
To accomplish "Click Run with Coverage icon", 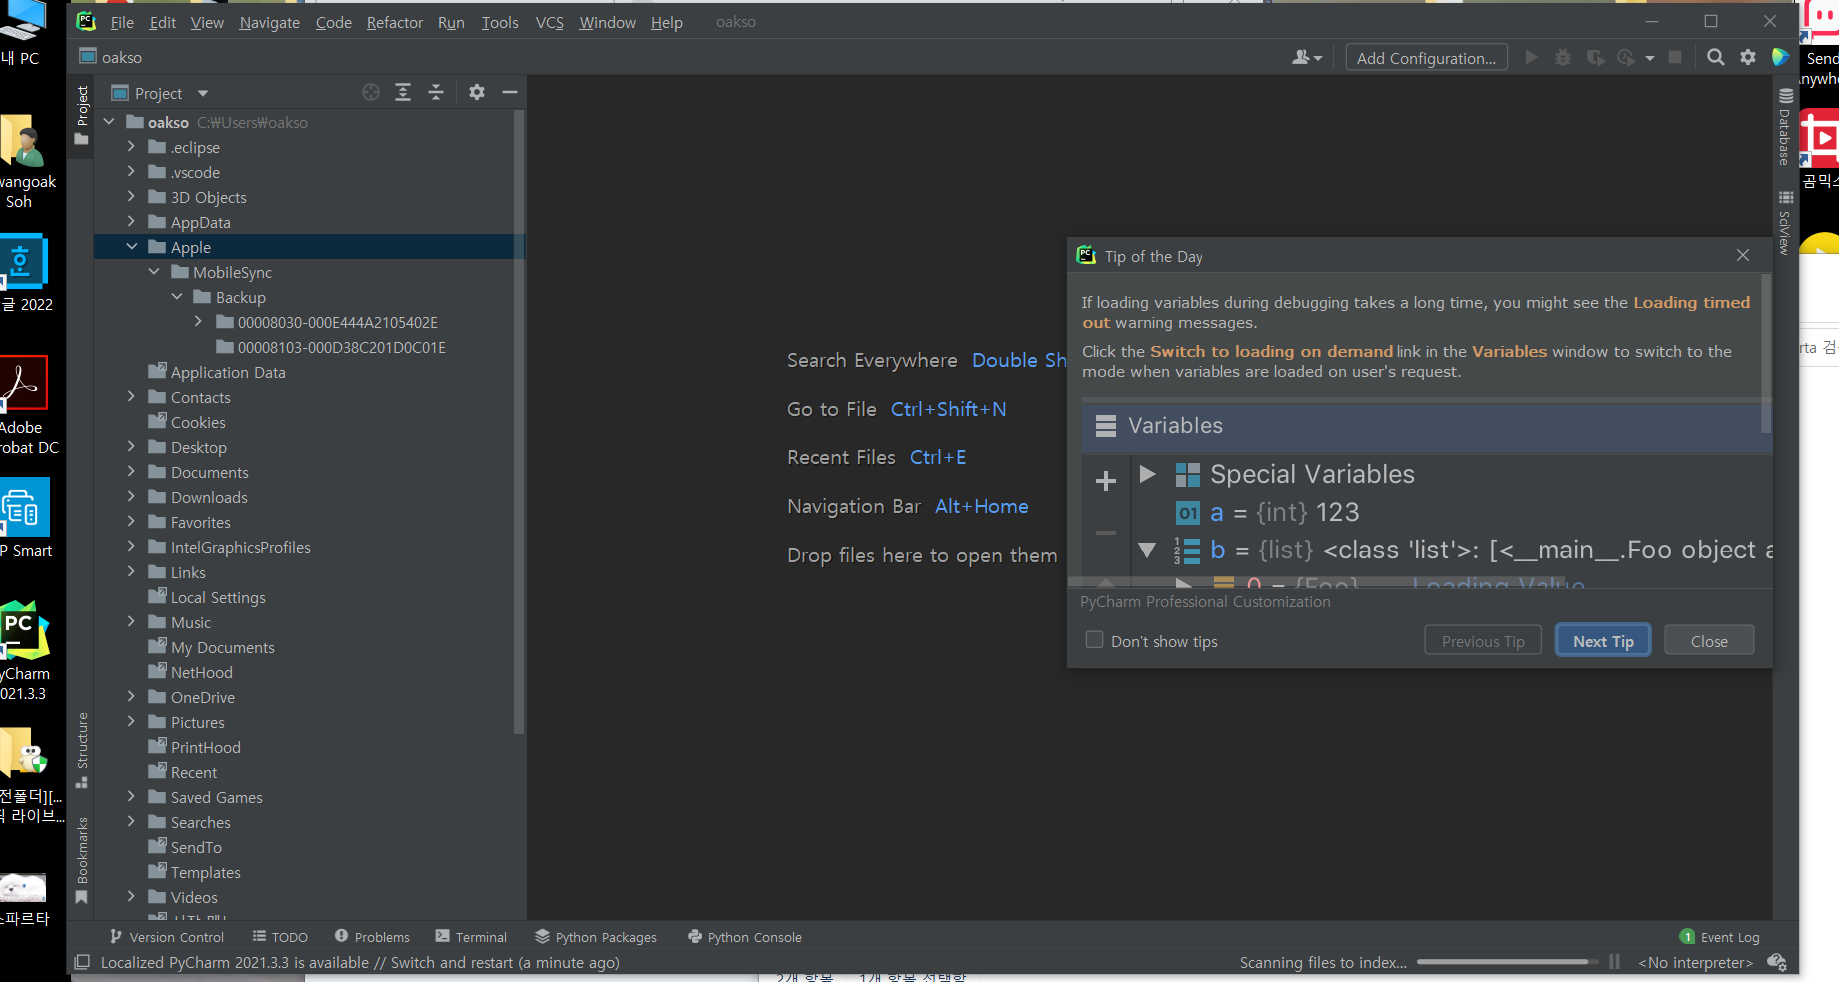I will 1595,58.
